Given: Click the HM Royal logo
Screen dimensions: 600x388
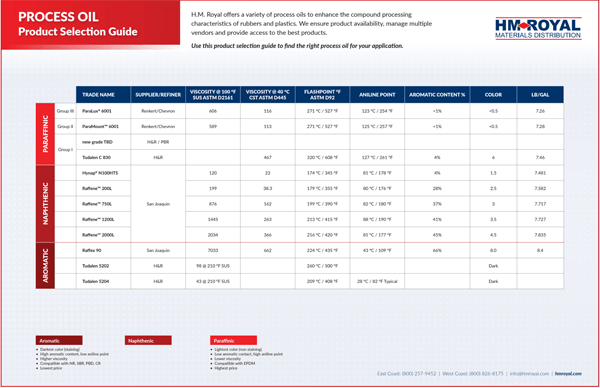Looking at the screenshot, I should pyautogui.click(x=538, y=29).
